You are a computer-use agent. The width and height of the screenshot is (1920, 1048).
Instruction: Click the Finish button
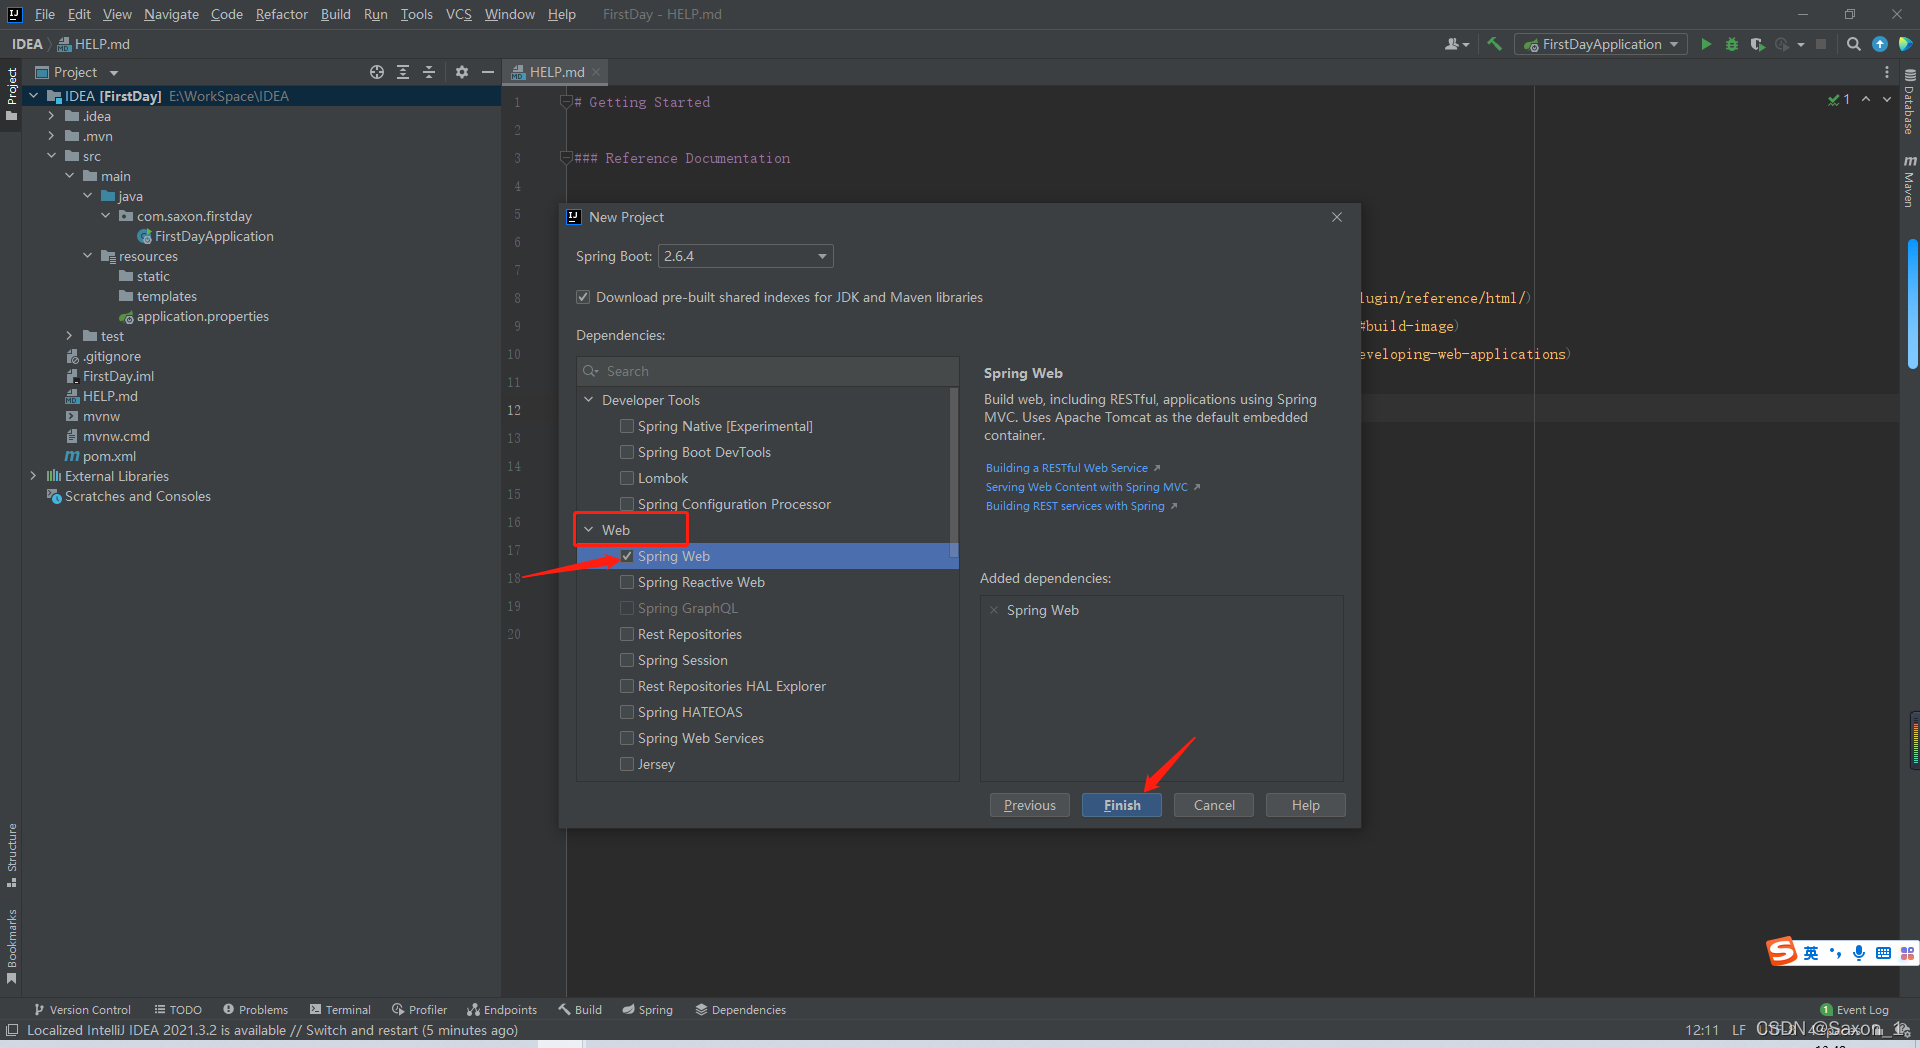(x=1122, y=805)
